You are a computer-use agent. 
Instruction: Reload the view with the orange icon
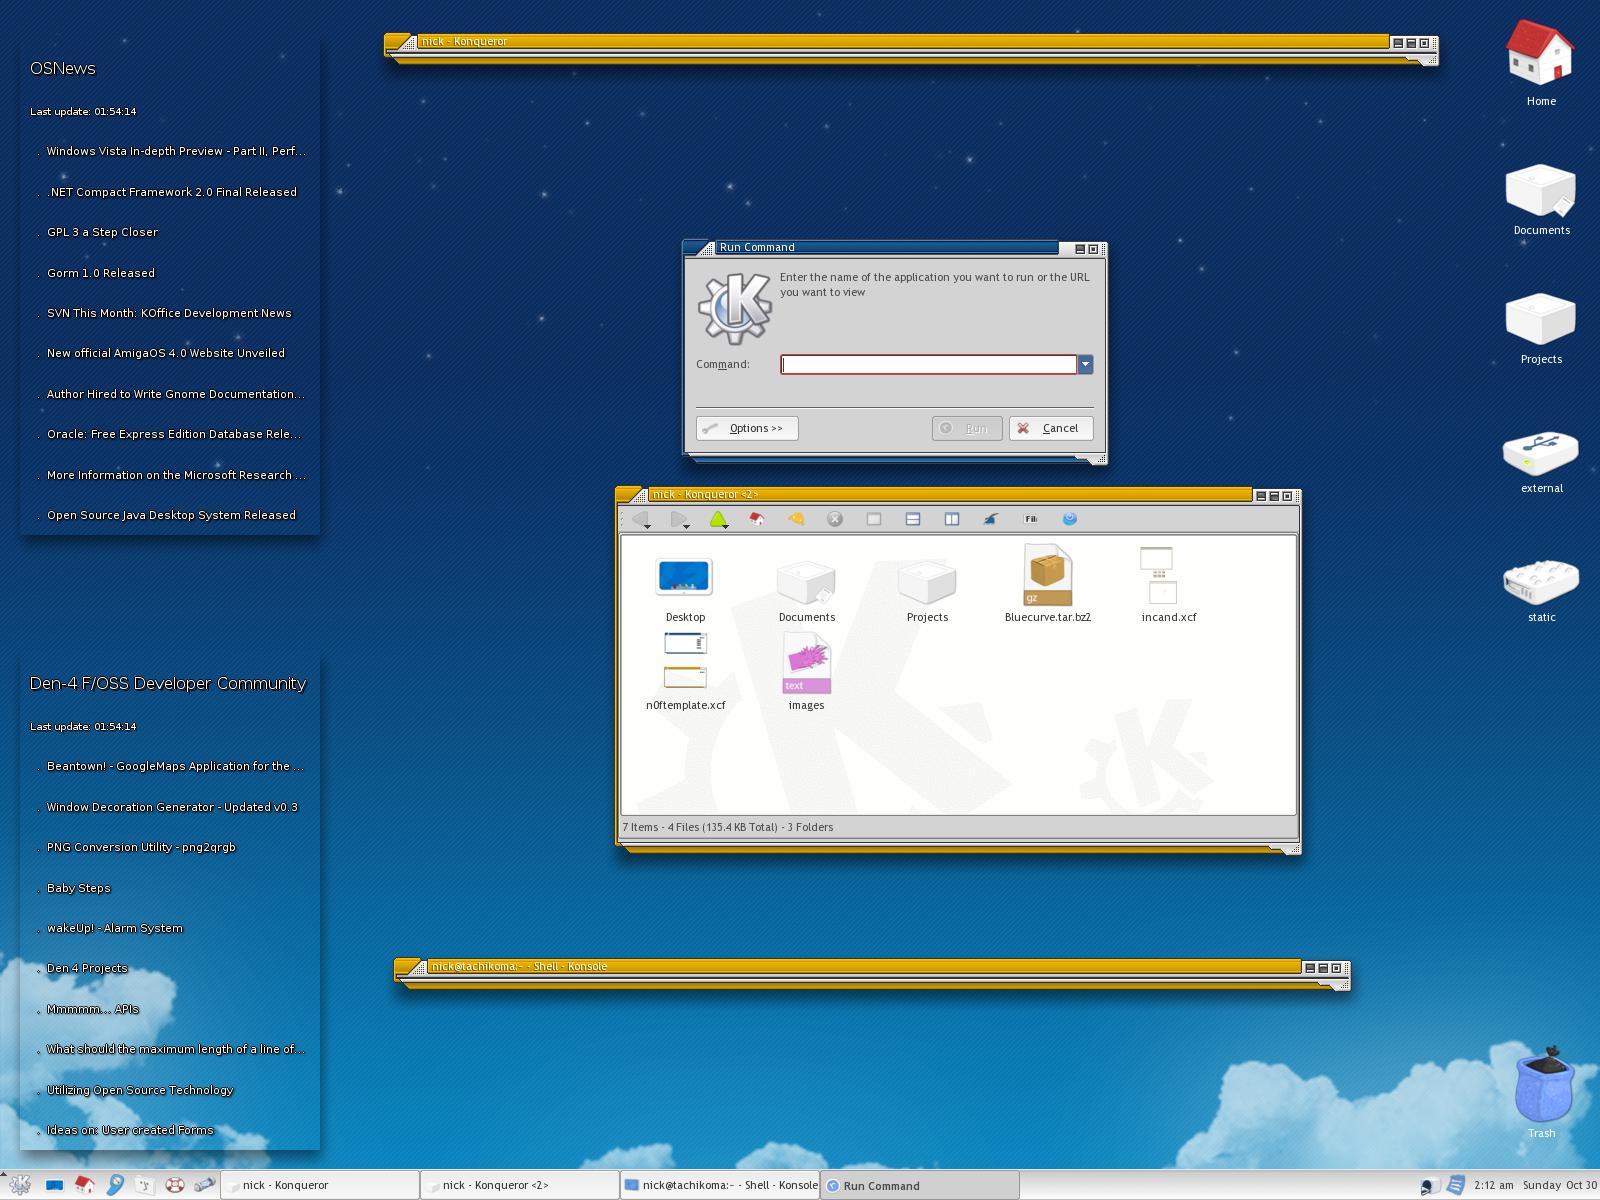coord(796,519)
